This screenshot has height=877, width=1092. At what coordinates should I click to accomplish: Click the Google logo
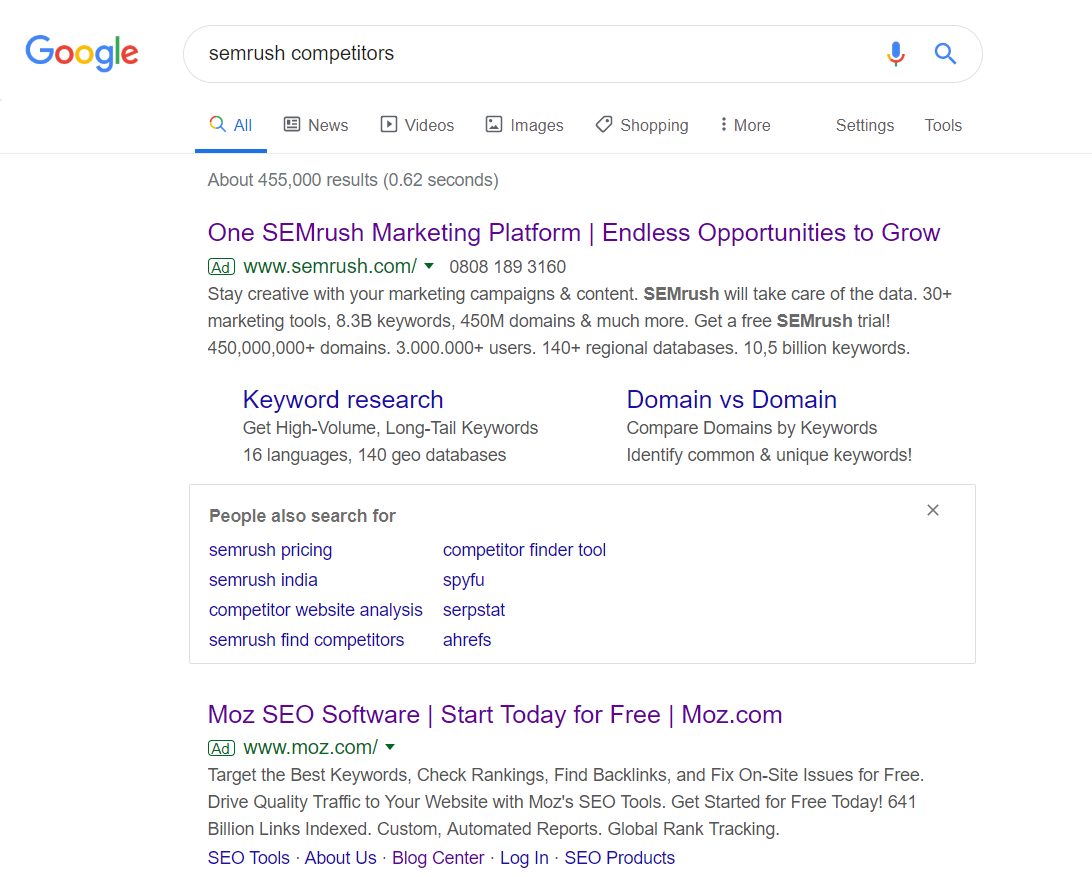[82, 53]
